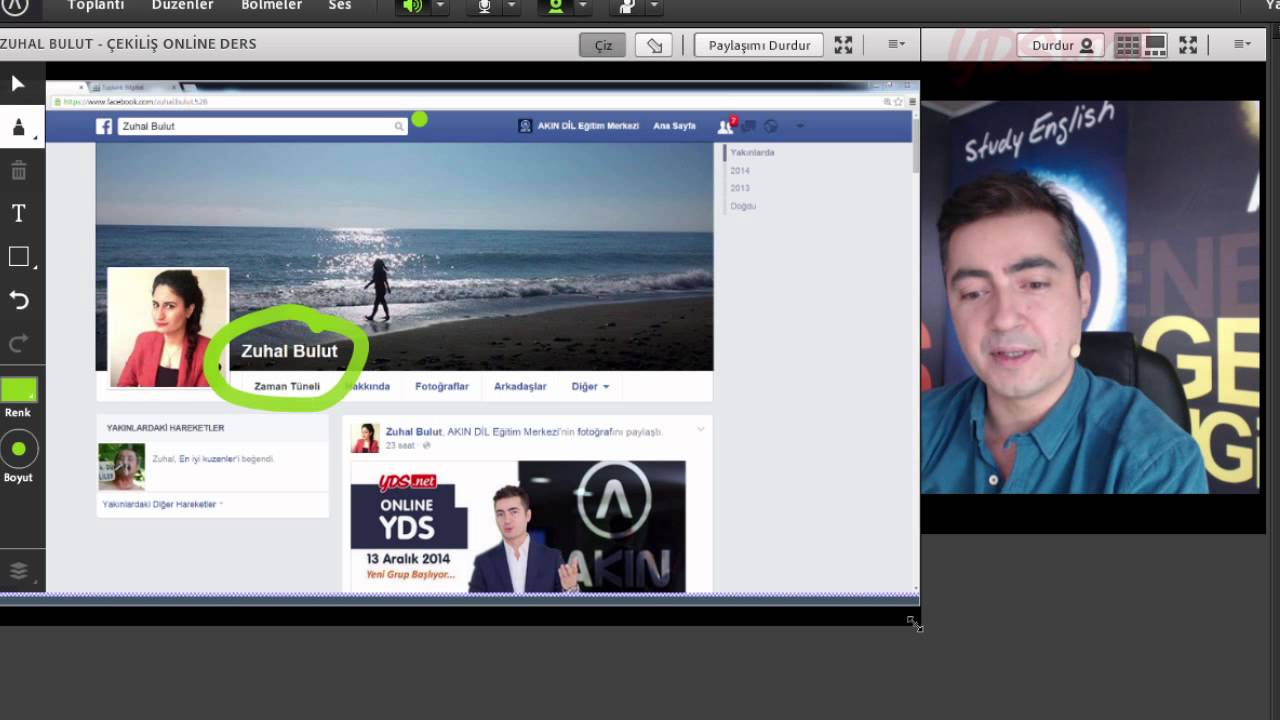Mute the green speaker icon

tap(412, 7)
